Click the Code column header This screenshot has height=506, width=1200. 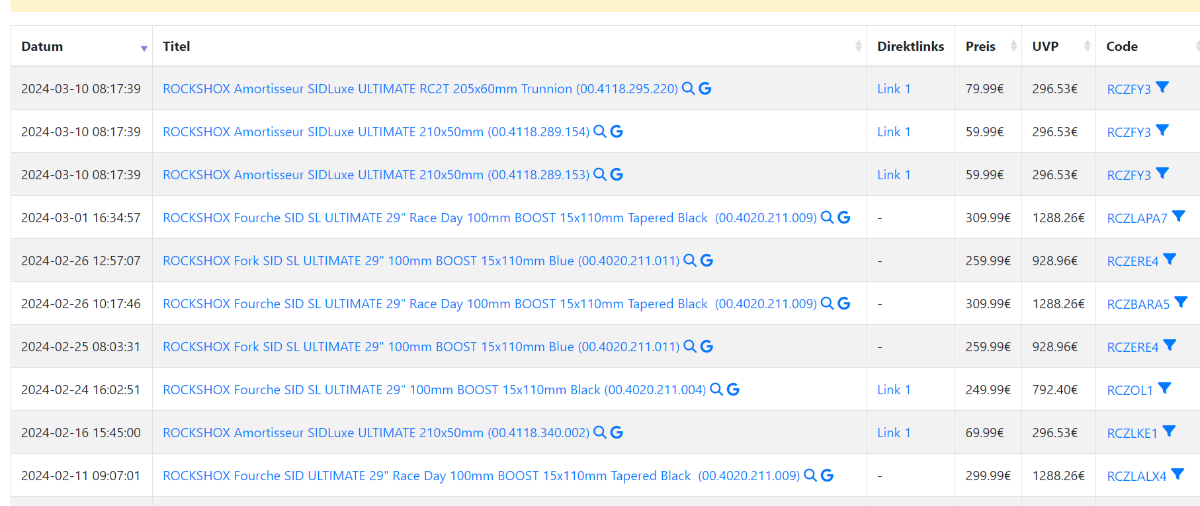pos(1122,47)
